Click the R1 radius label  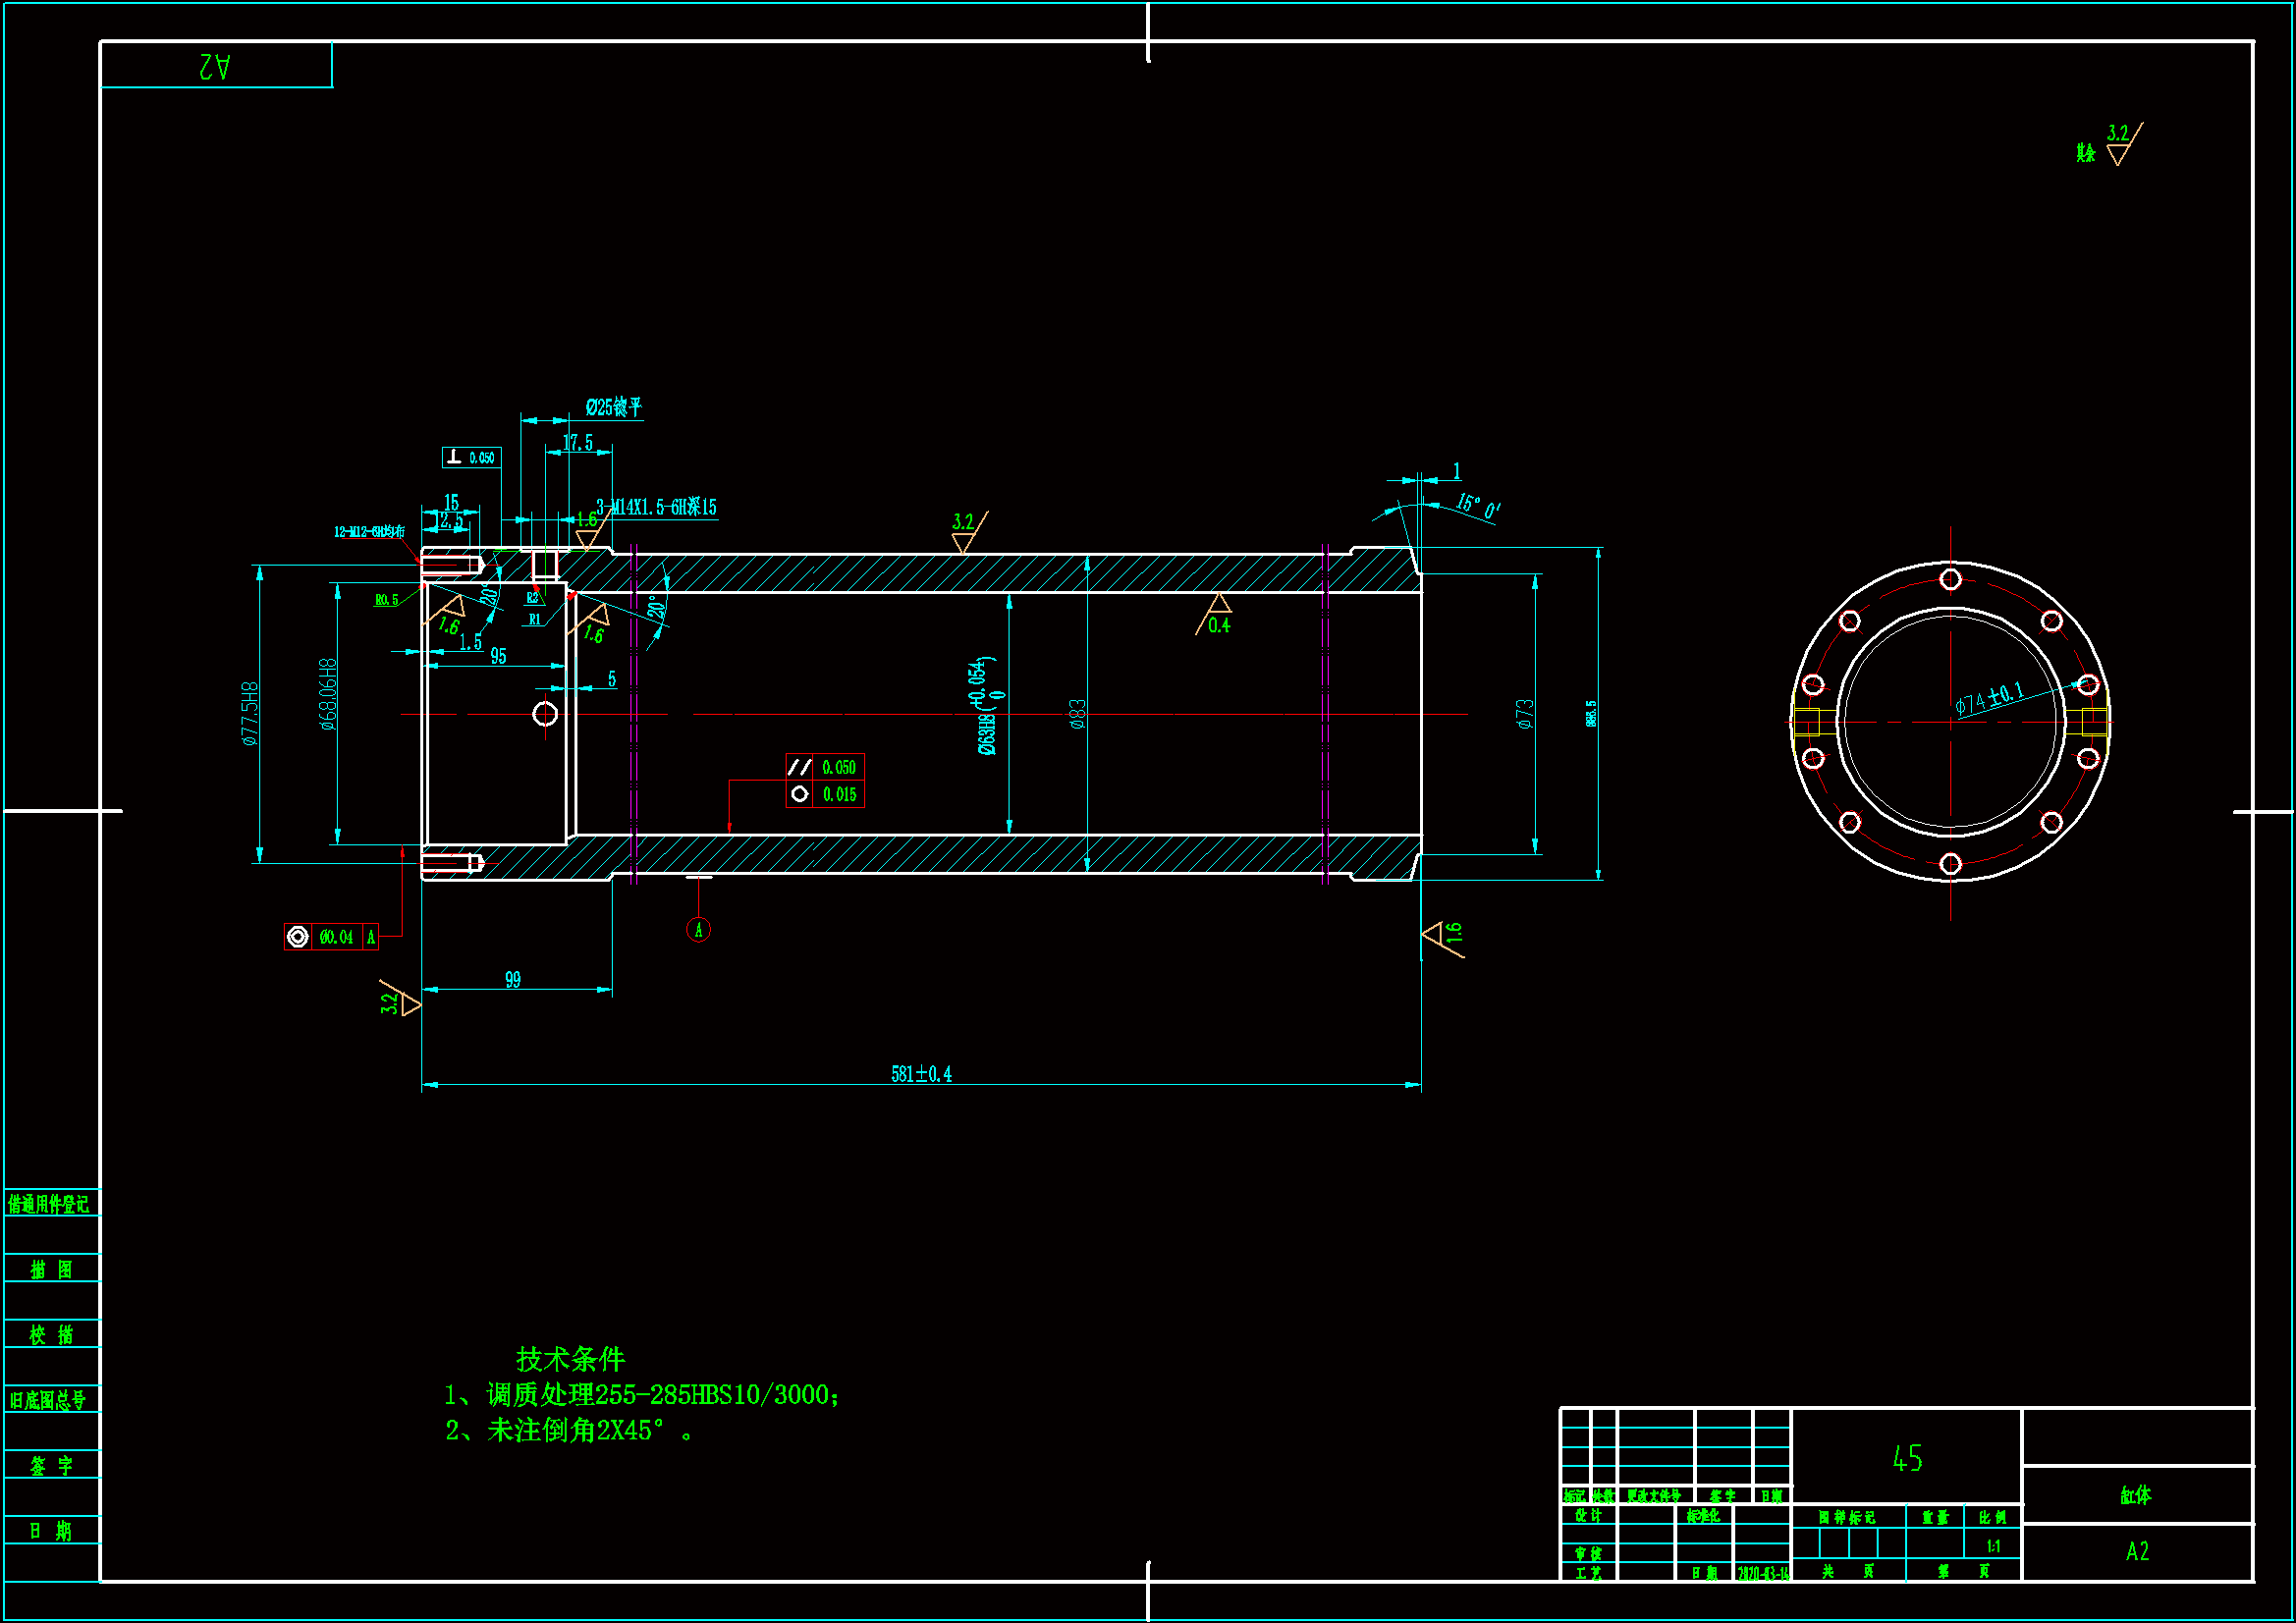(535, 619)
